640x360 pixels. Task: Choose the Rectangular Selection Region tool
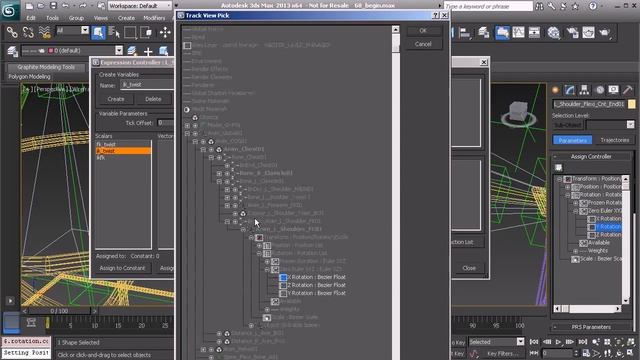(x=130, y=32)
